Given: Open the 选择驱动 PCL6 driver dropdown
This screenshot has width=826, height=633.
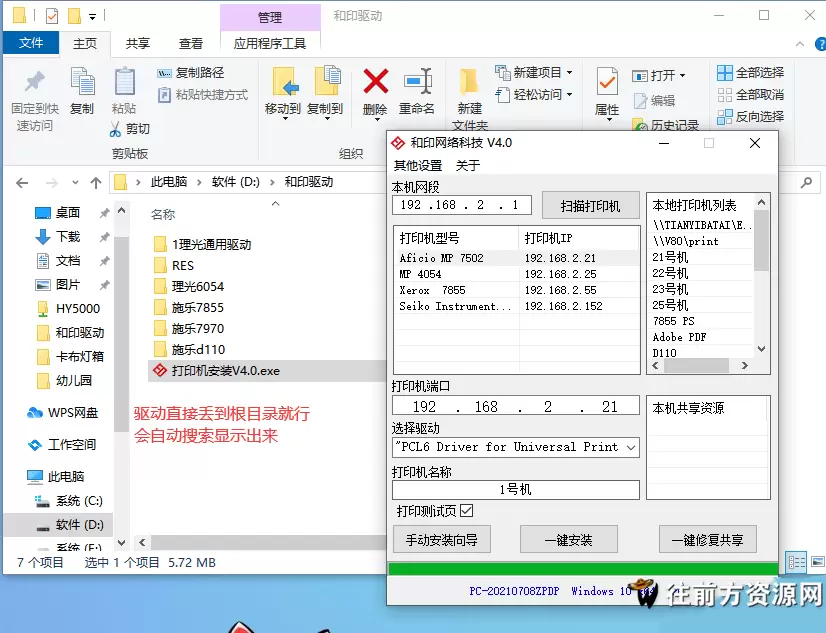Looking at the screenshot, I should tap(631, 448).
